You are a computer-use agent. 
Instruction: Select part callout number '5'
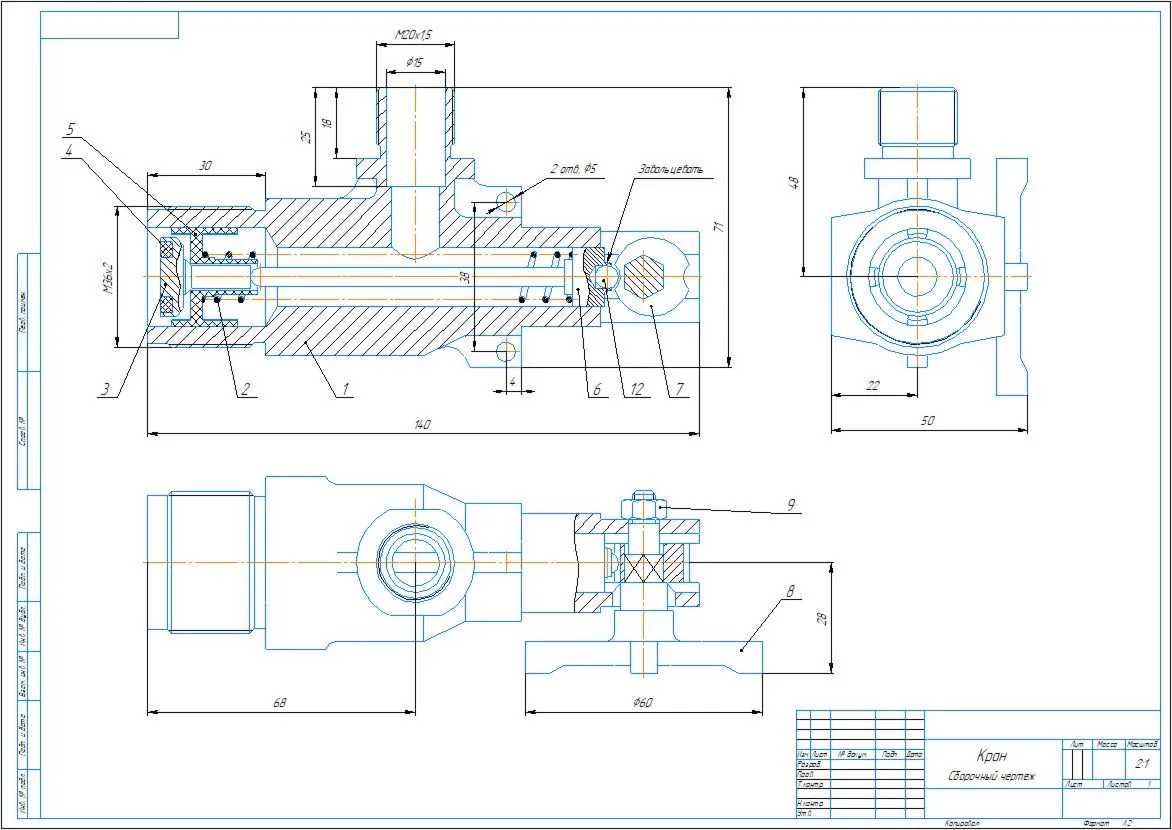pos(70,129)
